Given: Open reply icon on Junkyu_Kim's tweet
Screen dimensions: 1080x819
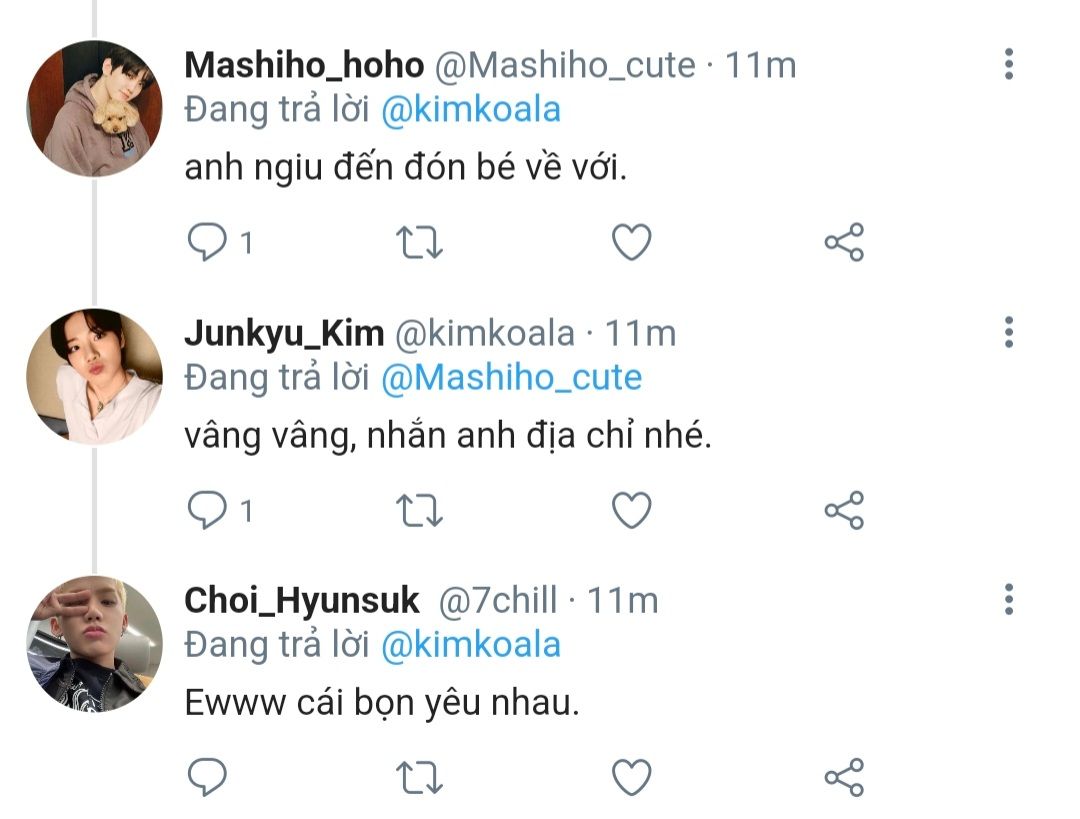Looking at the screenshot, I should (207, 510).
